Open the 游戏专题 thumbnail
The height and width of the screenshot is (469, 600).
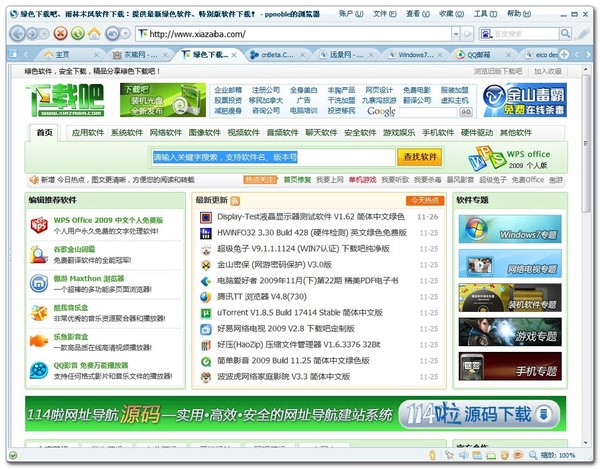[510, 332]
